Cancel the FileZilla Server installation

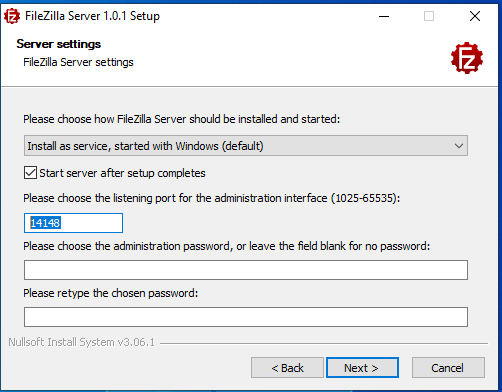pyautogui.click(x=448, y=368)
